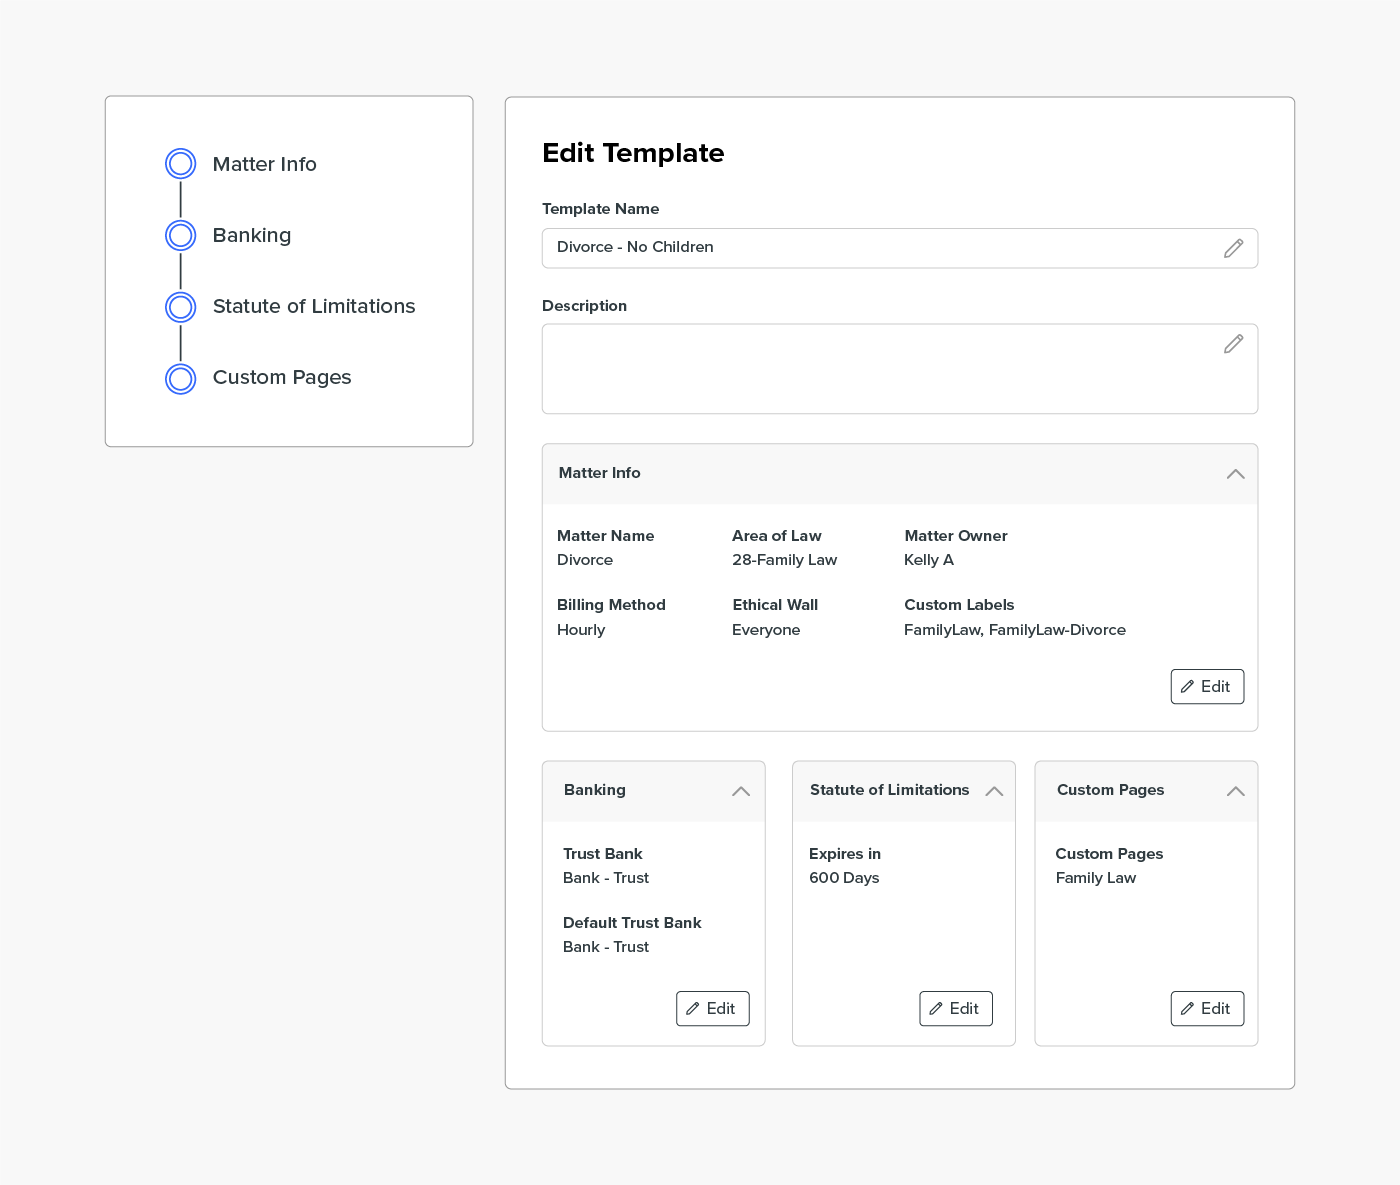Image resolution: width=1400 pixels, height=1185 pixels.
Task: Collapse the Matter Info section chevron
Action: coord(1235,474)
